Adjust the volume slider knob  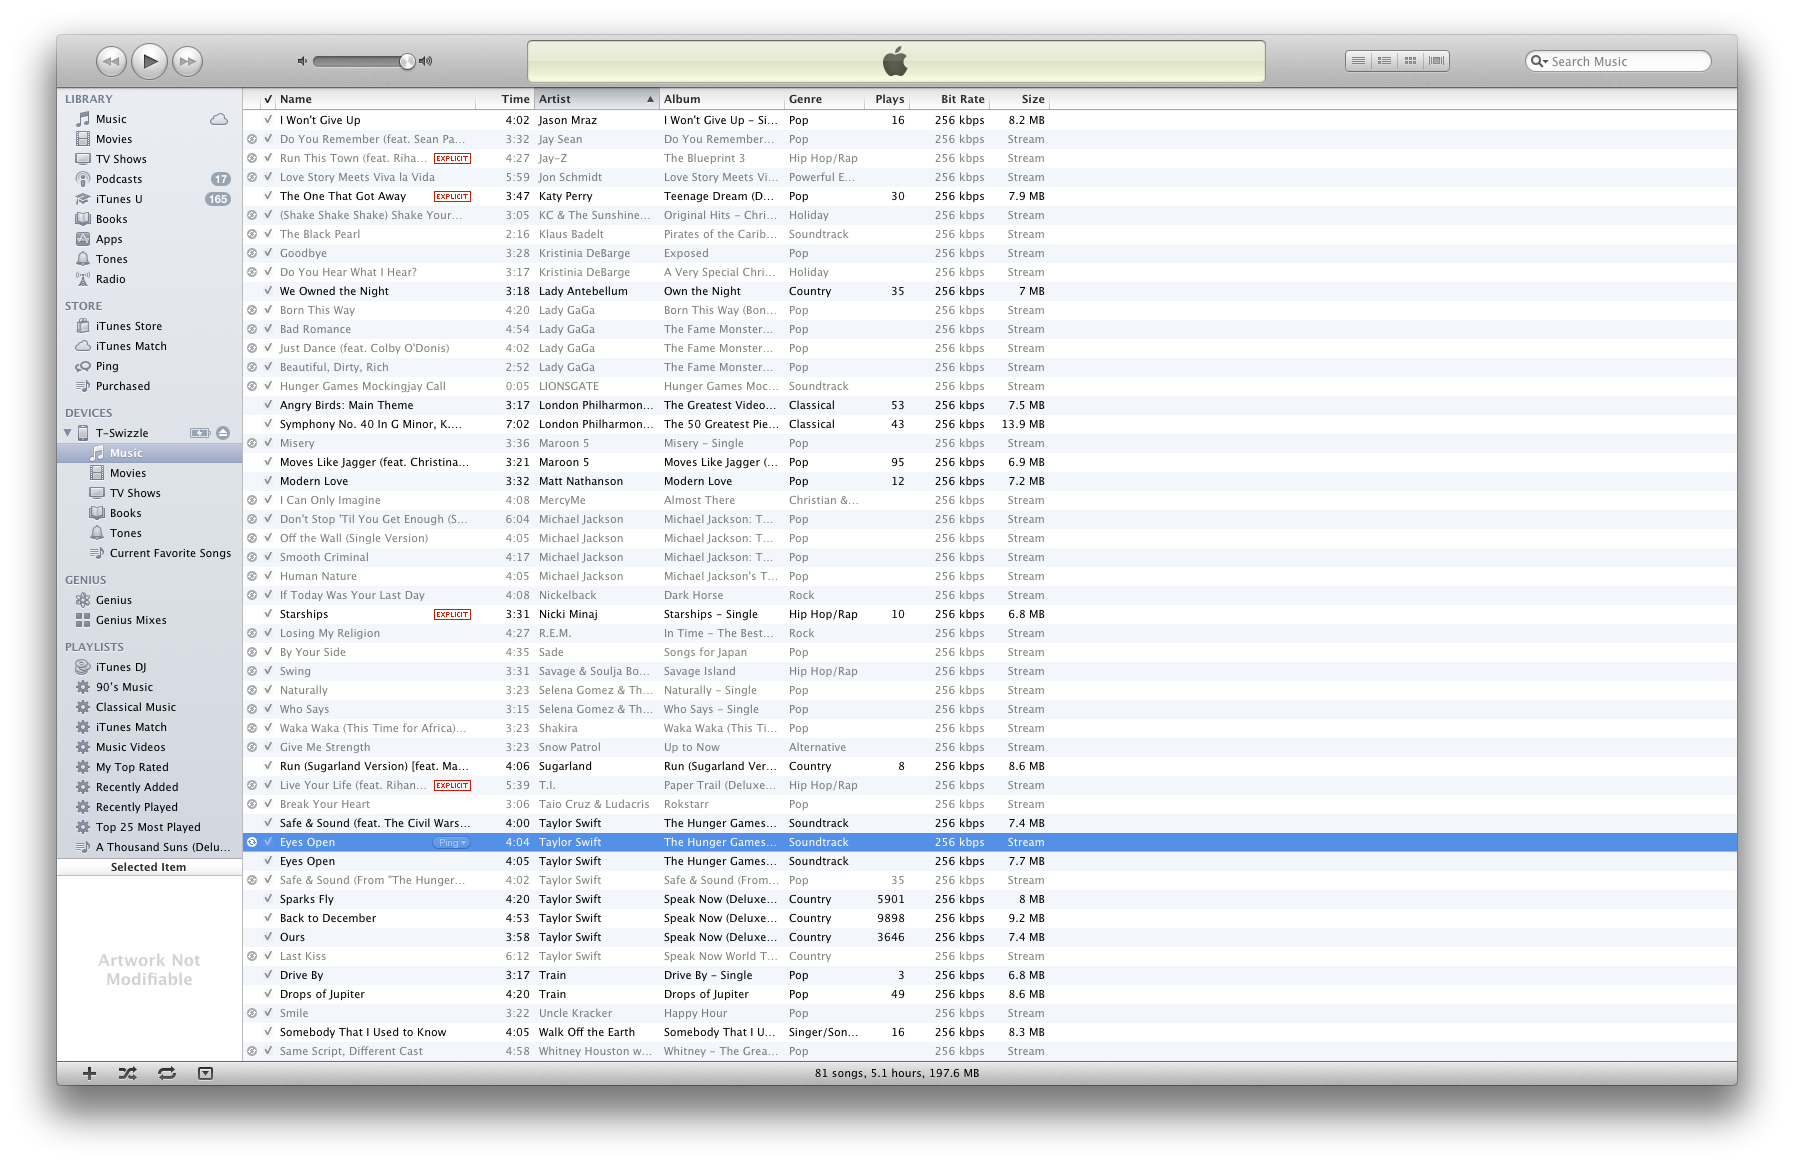point(407,61)
